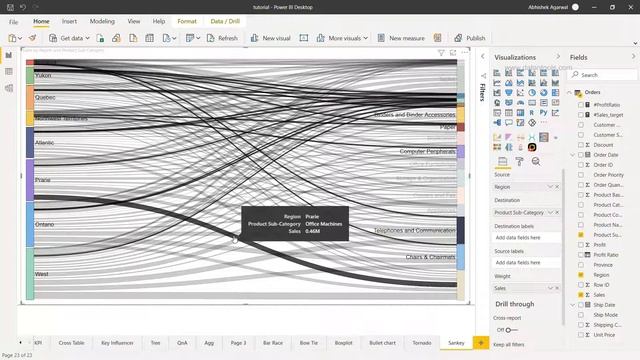
Task: Check the Ship Mode field checkbox
Action: point(581,315)
